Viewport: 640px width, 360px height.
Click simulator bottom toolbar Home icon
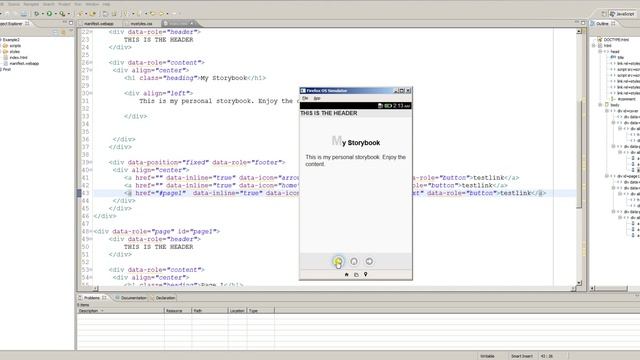click(x=347, y=274)
